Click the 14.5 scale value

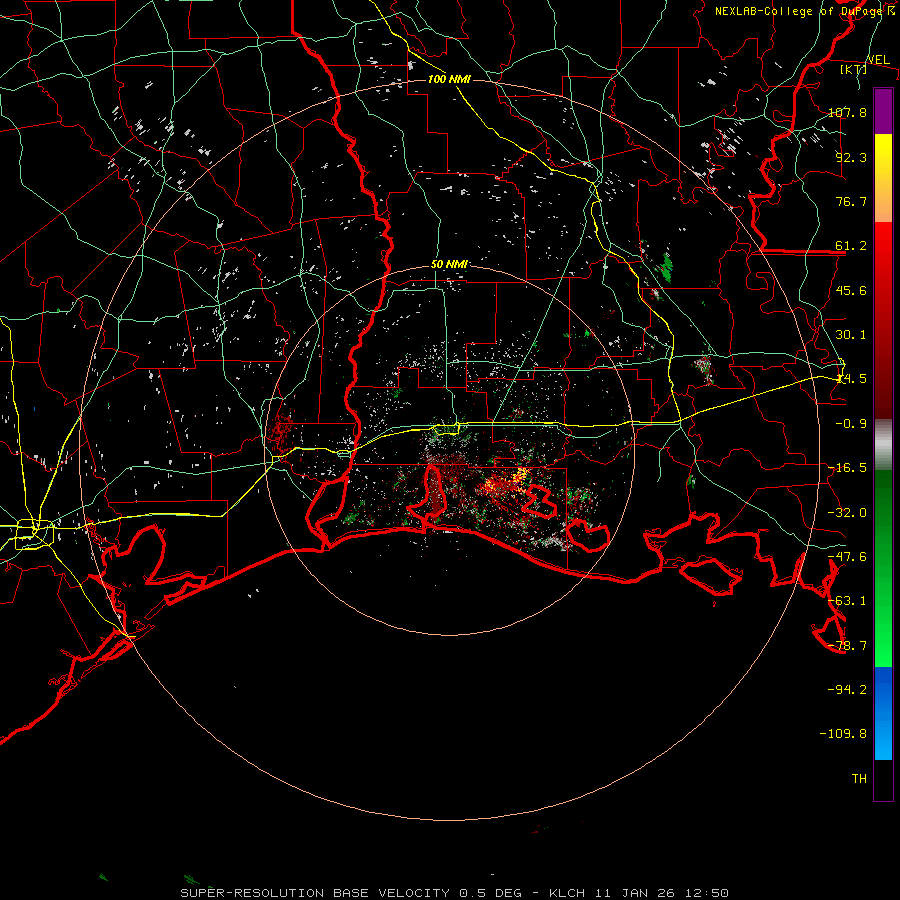851,379
